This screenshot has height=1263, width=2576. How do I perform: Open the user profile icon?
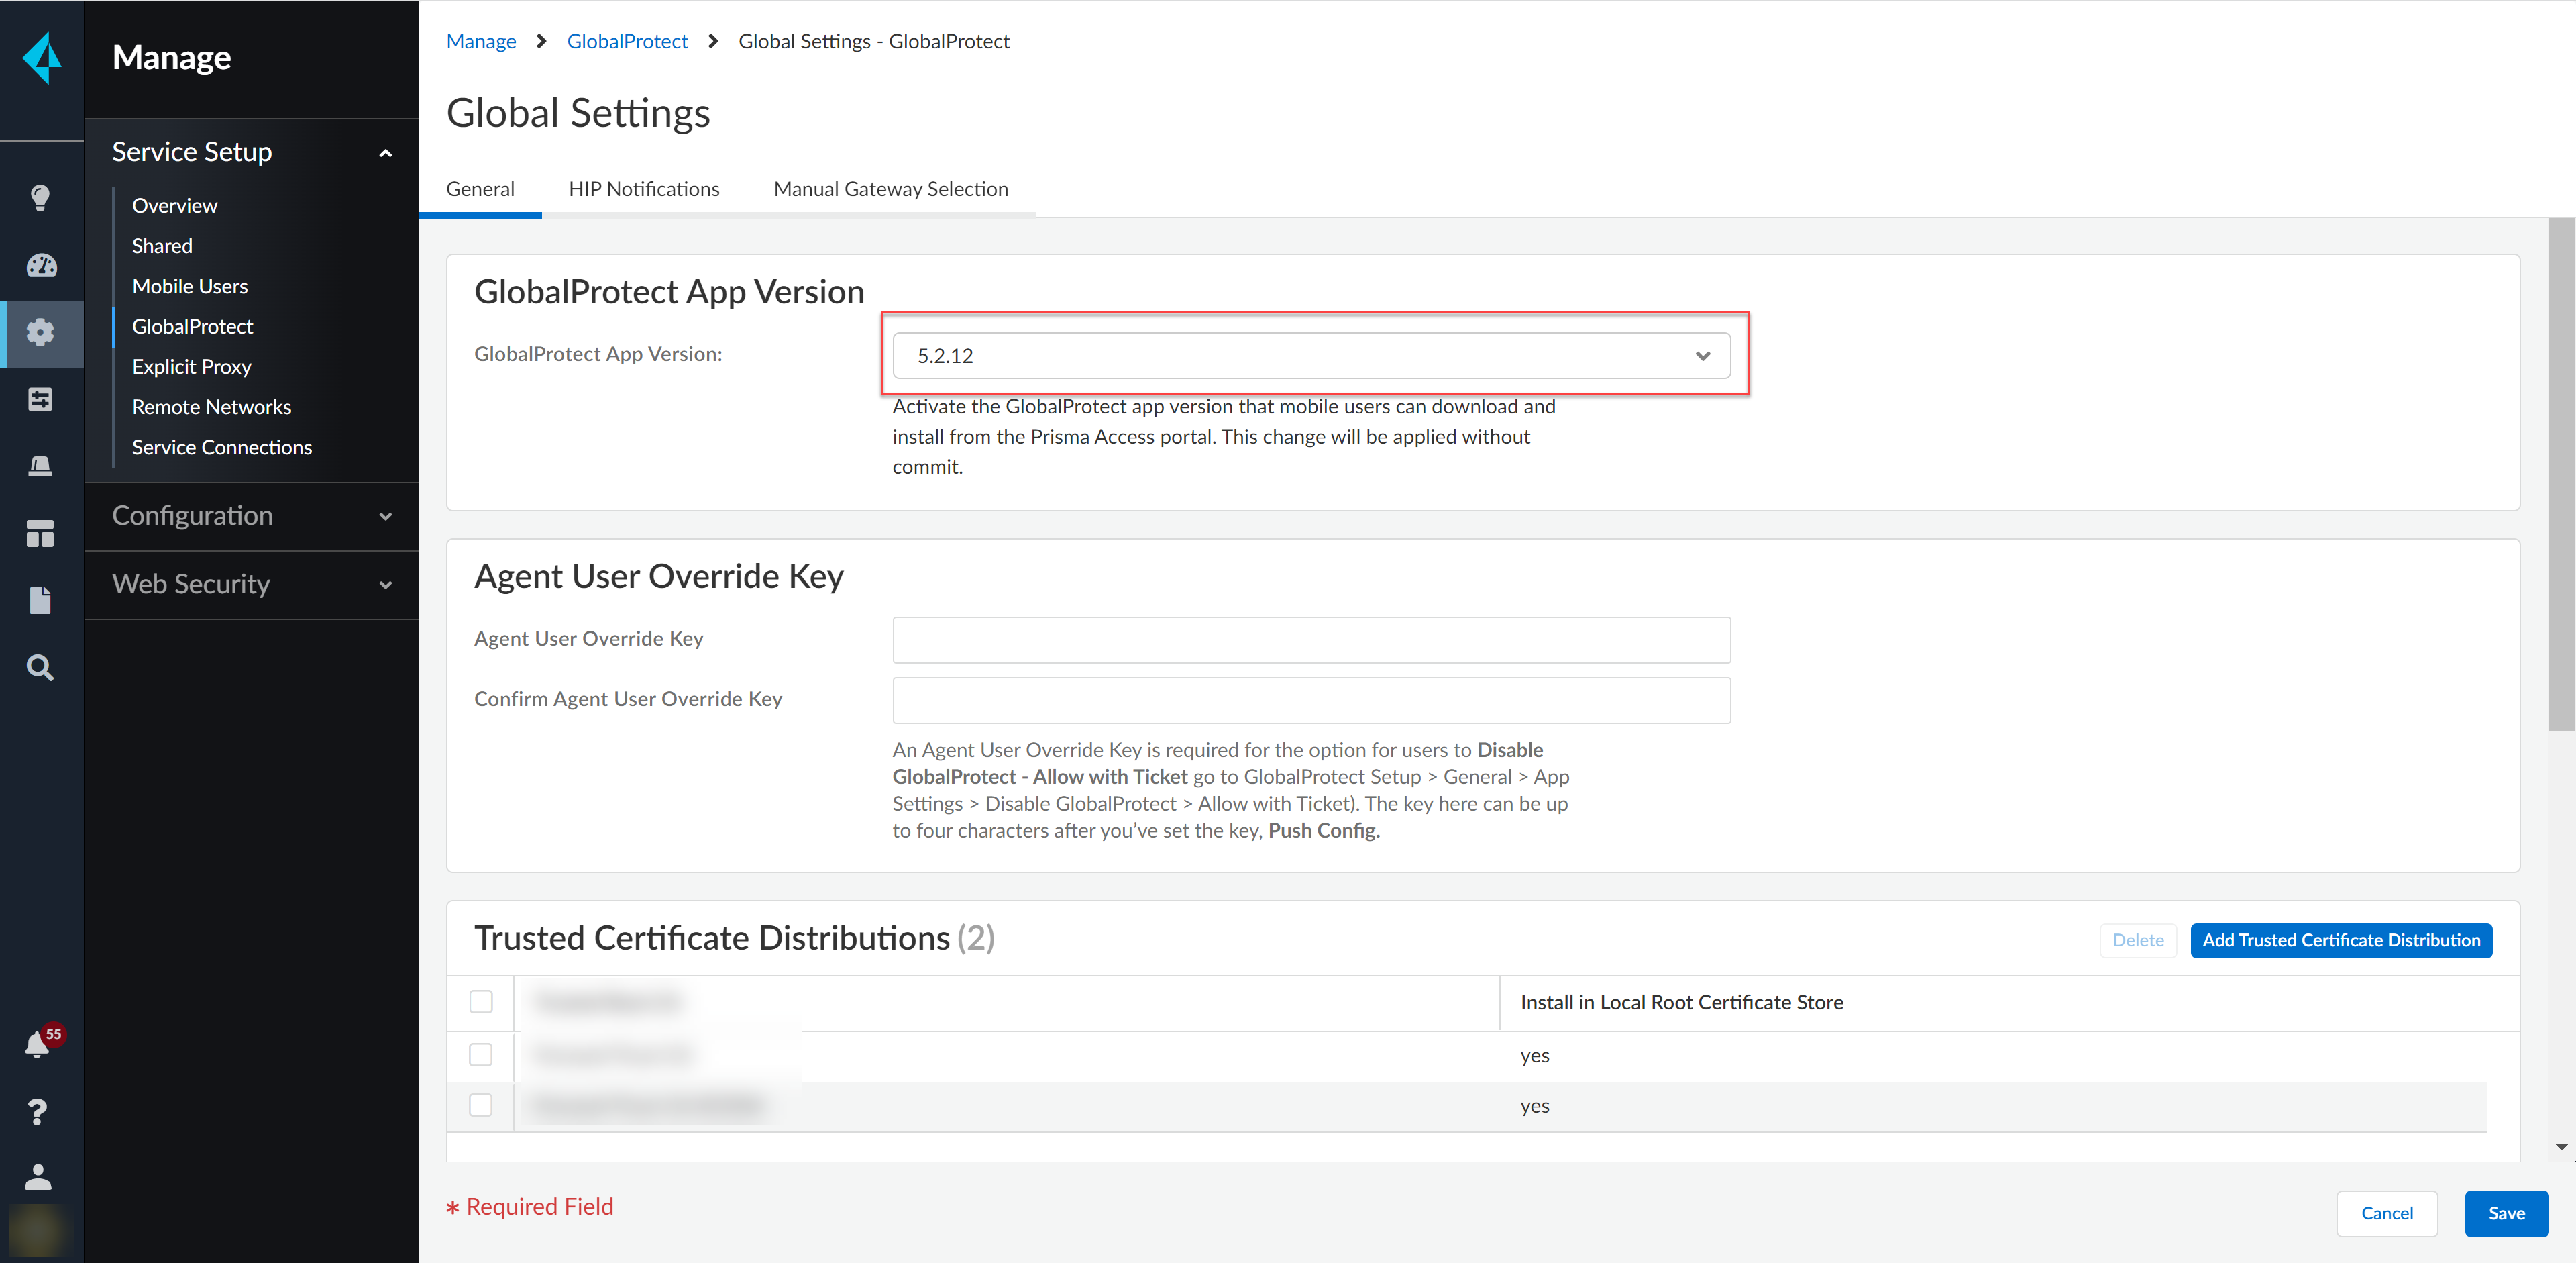(38, 1176)
